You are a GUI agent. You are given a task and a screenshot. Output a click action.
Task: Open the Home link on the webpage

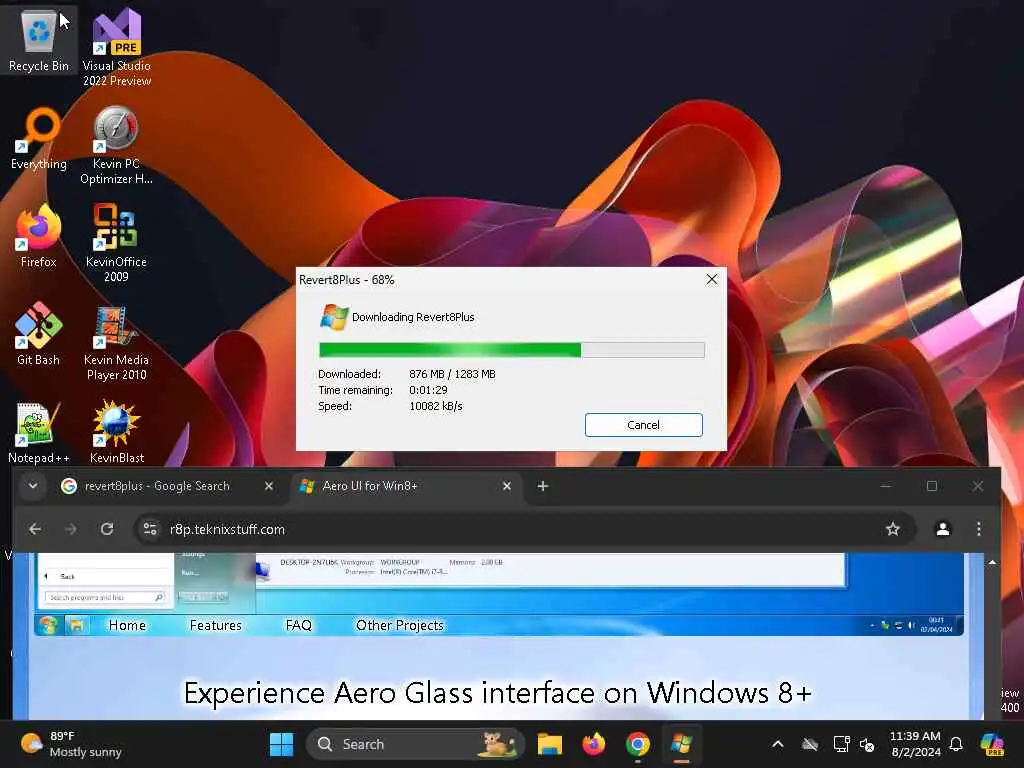click(127, 626)
